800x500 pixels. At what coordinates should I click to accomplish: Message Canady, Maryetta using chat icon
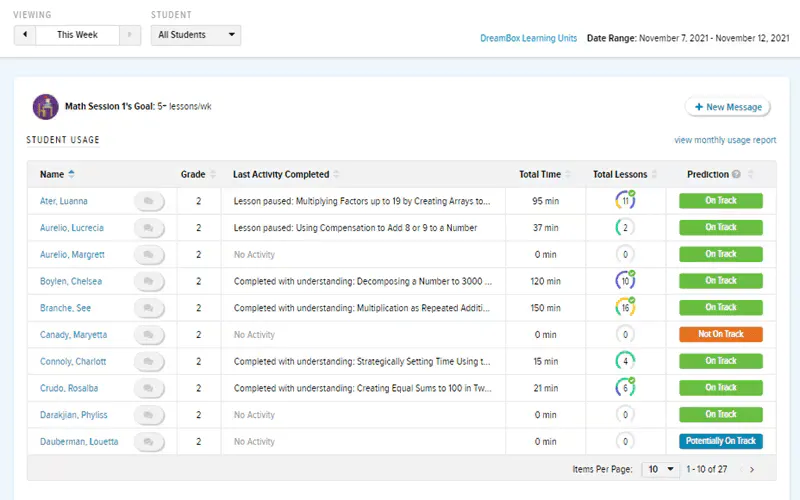149,335
